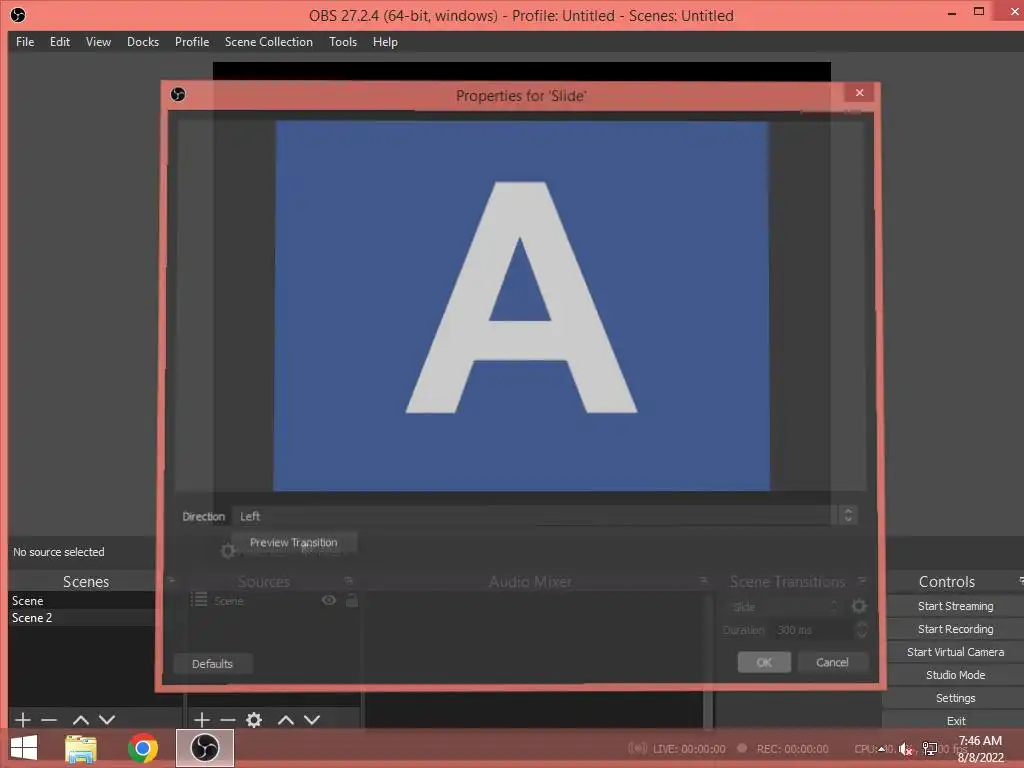The width and height of the screenshot is (1024, 768).
Task: Open the Direction dropdown showing Left
Action: (x=545, y=516)
